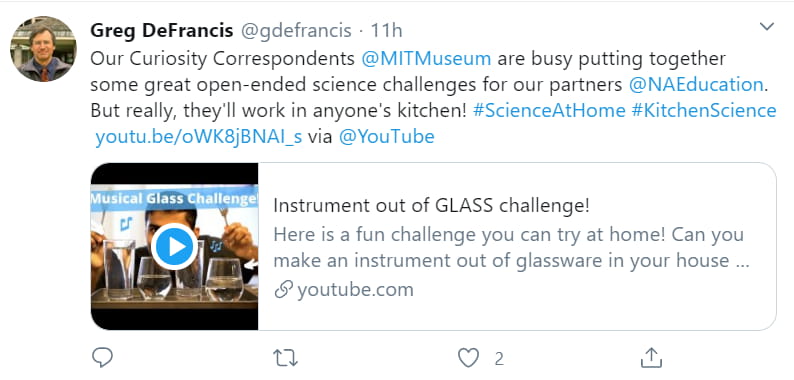Screen dimensions: 794x380
Task: Open the @NAEducation mention
Action: pyautogui.click(x=696, y=85)
